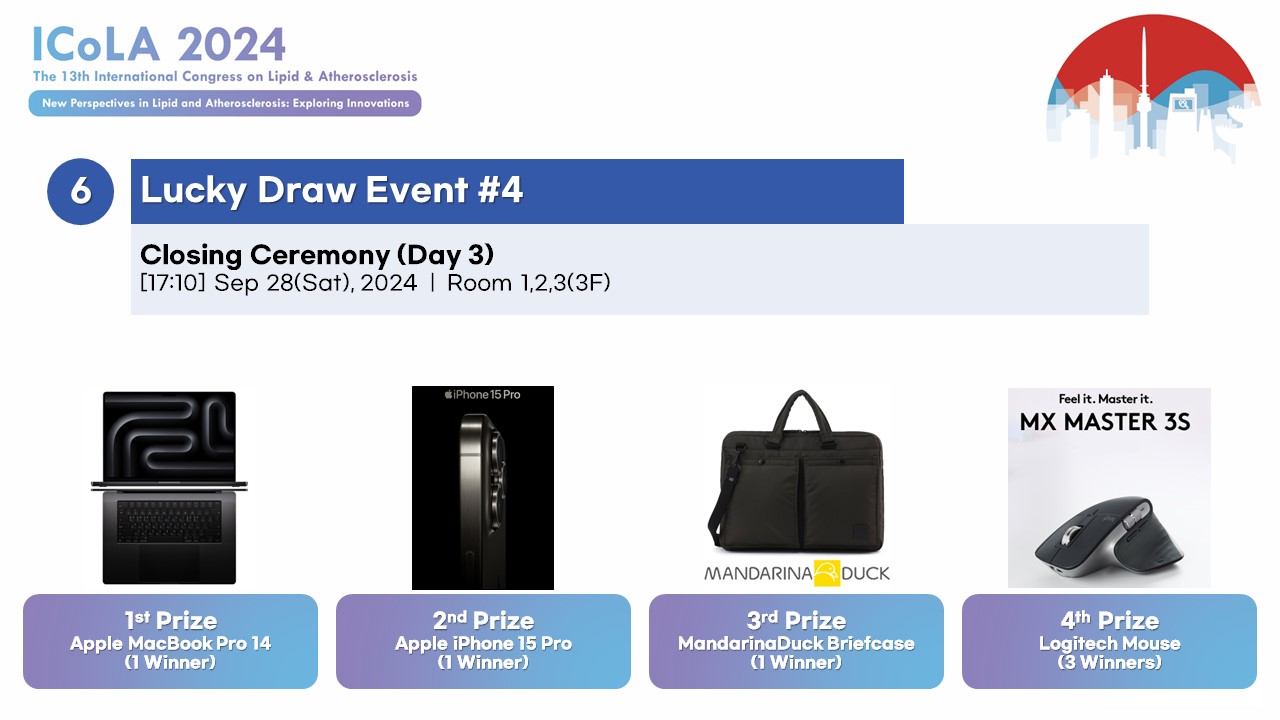1280x720 pixels.
Task: Click the 1st Prize Apple MacBook Pro box
Action: 170,641
